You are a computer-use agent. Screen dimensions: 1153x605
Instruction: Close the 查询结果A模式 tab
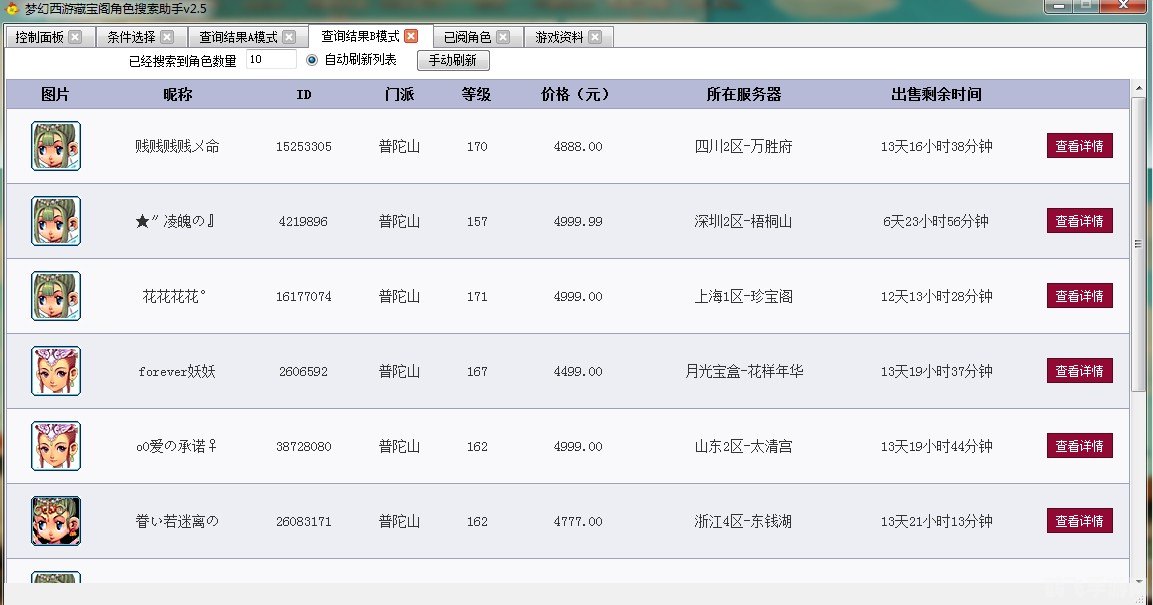tap(289, 38)
